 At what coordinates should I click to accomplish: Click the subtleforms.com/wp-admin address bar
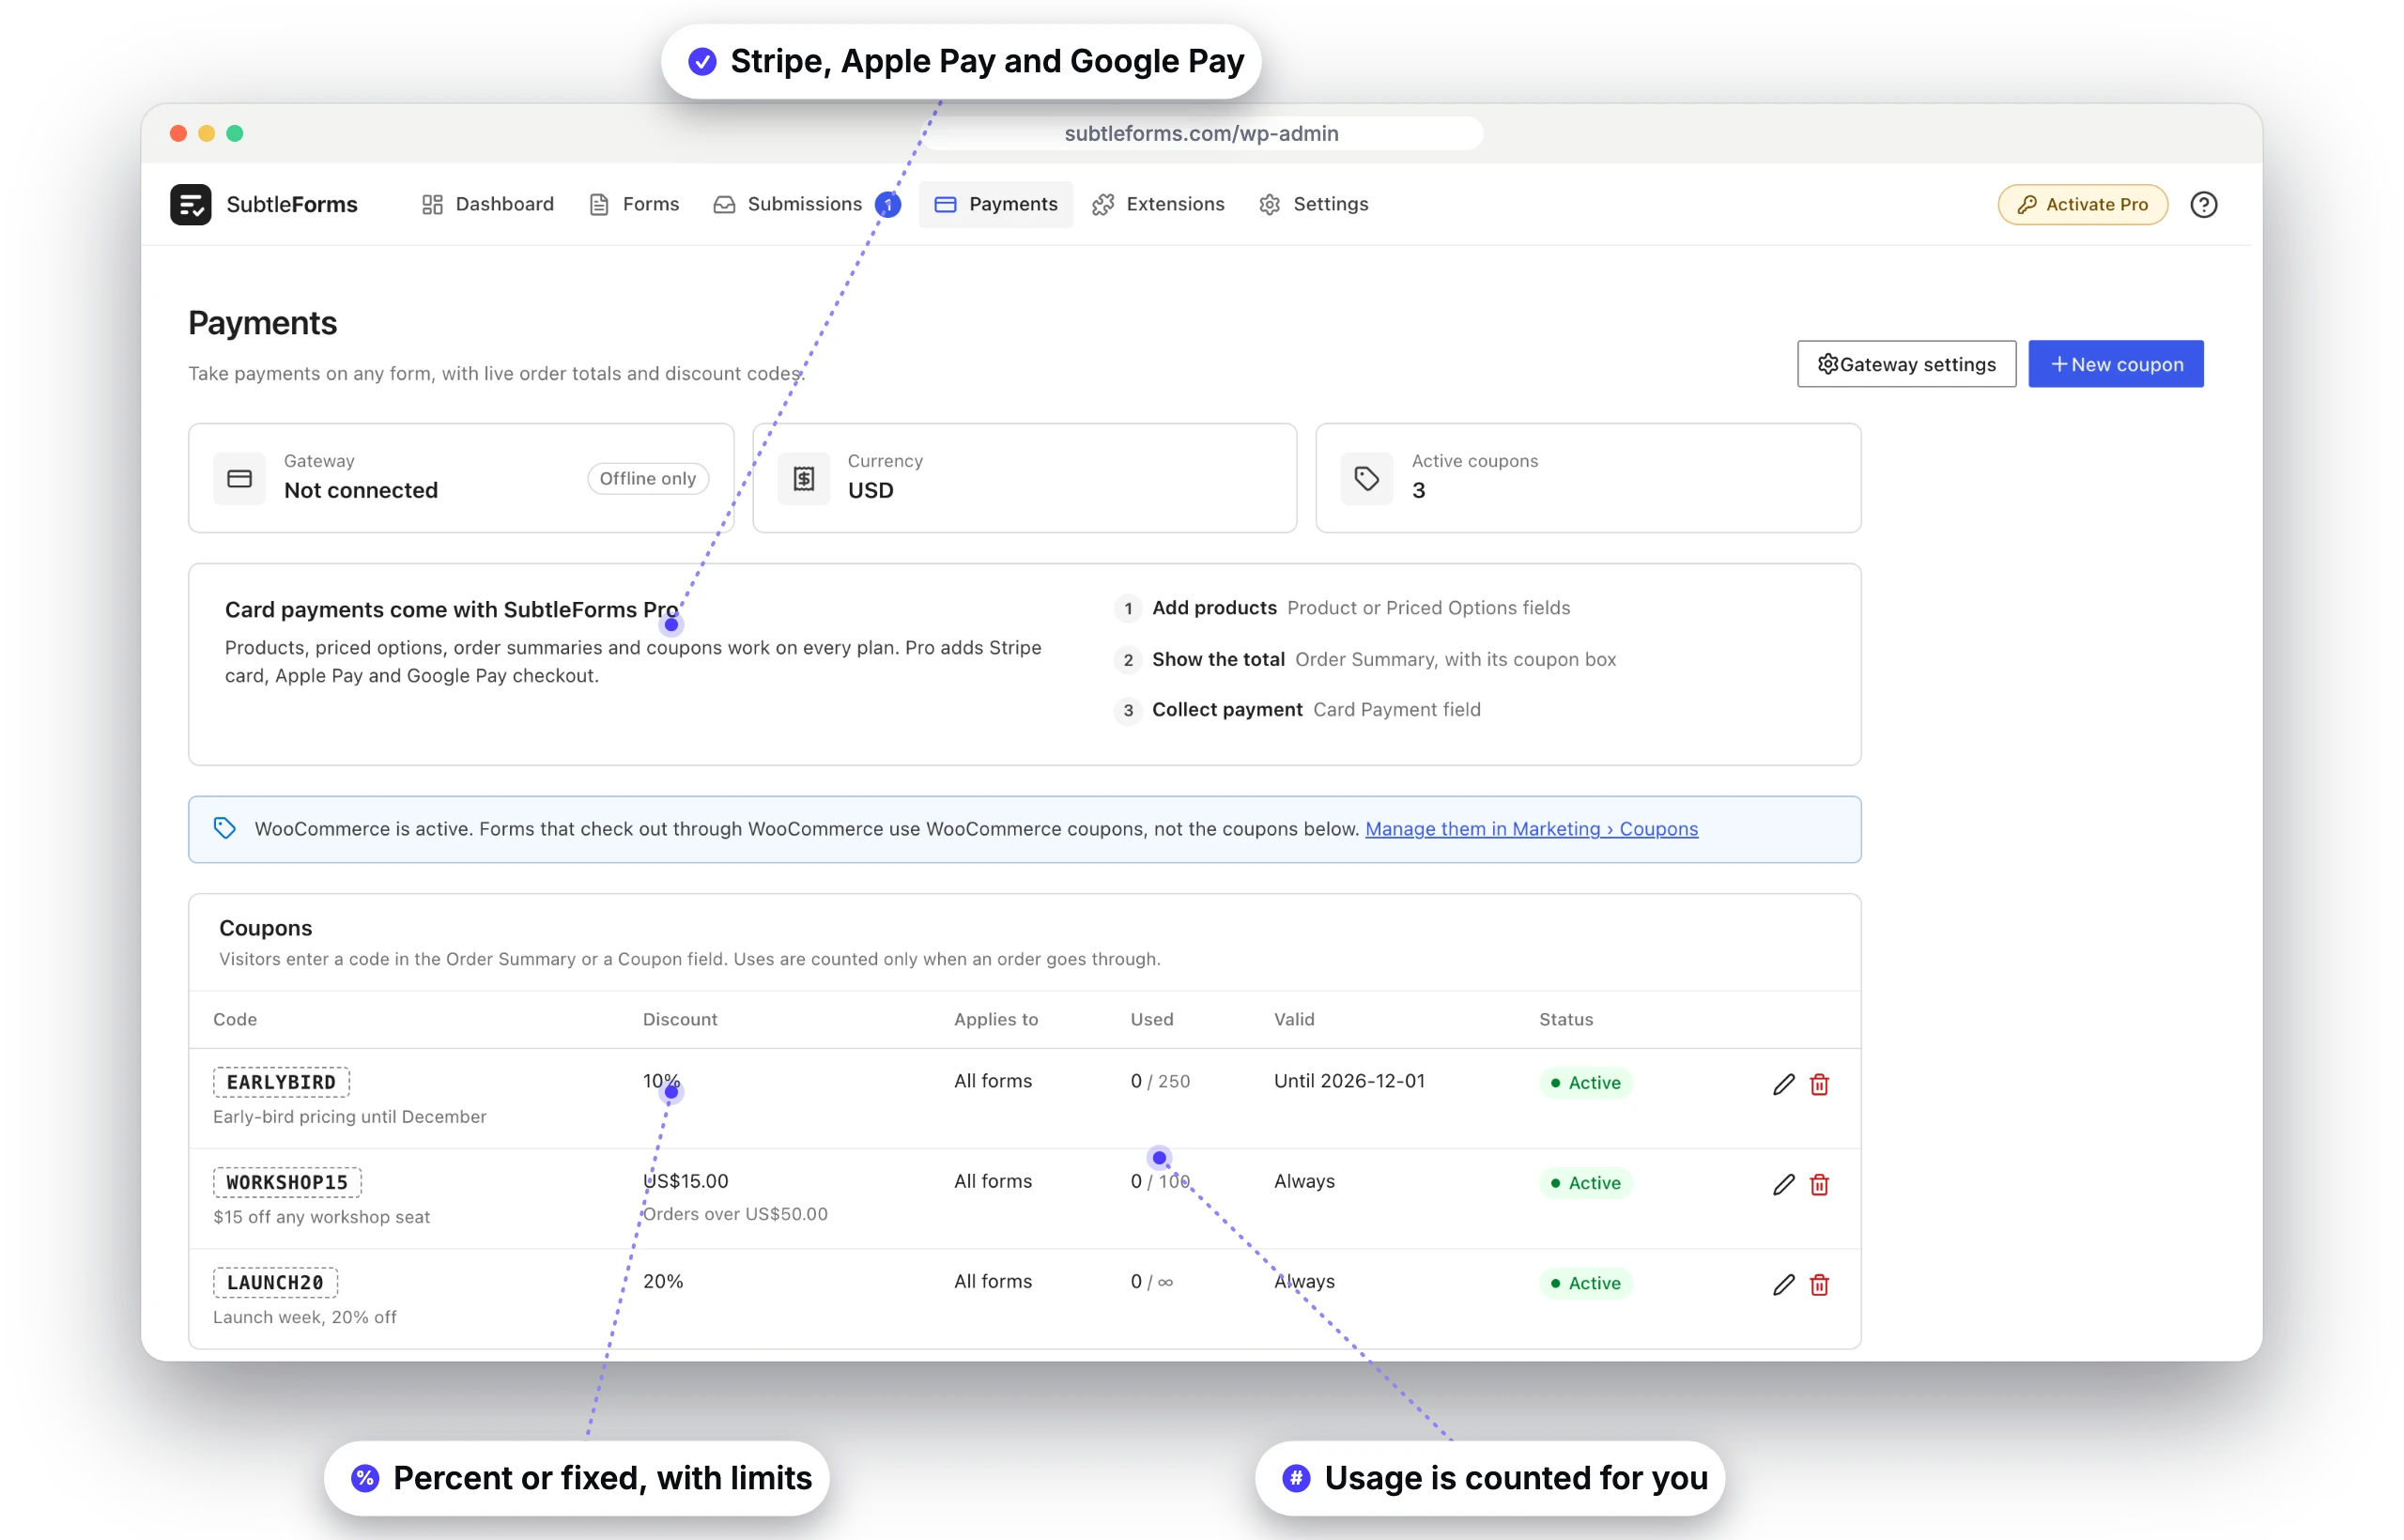pyautogui.click(x=1201, y=133)
